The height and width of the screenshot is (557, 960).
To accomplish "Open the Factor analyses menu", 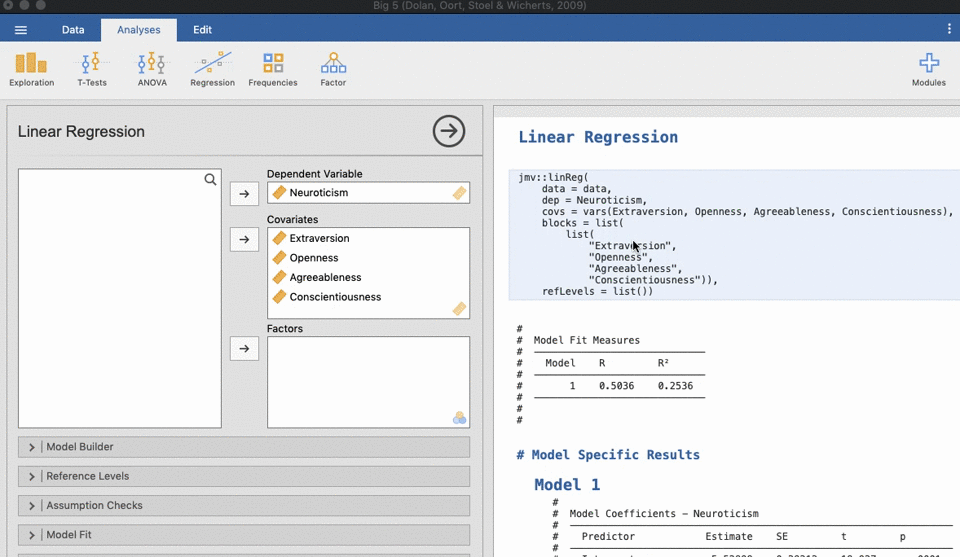I will [333, 69].
